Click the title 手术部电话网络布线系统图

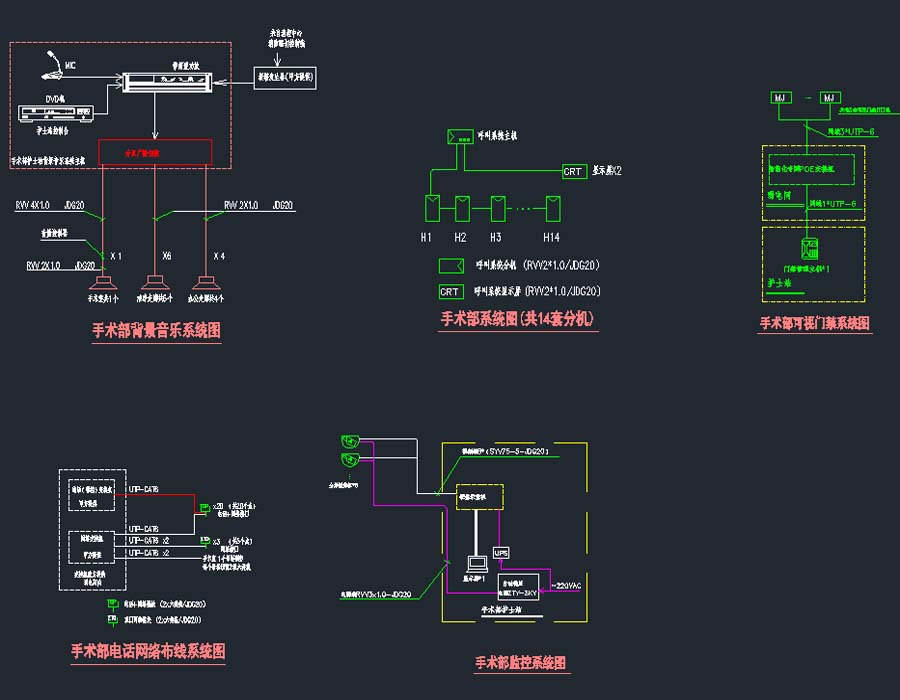pyautogui.click(x=148, y=651)
